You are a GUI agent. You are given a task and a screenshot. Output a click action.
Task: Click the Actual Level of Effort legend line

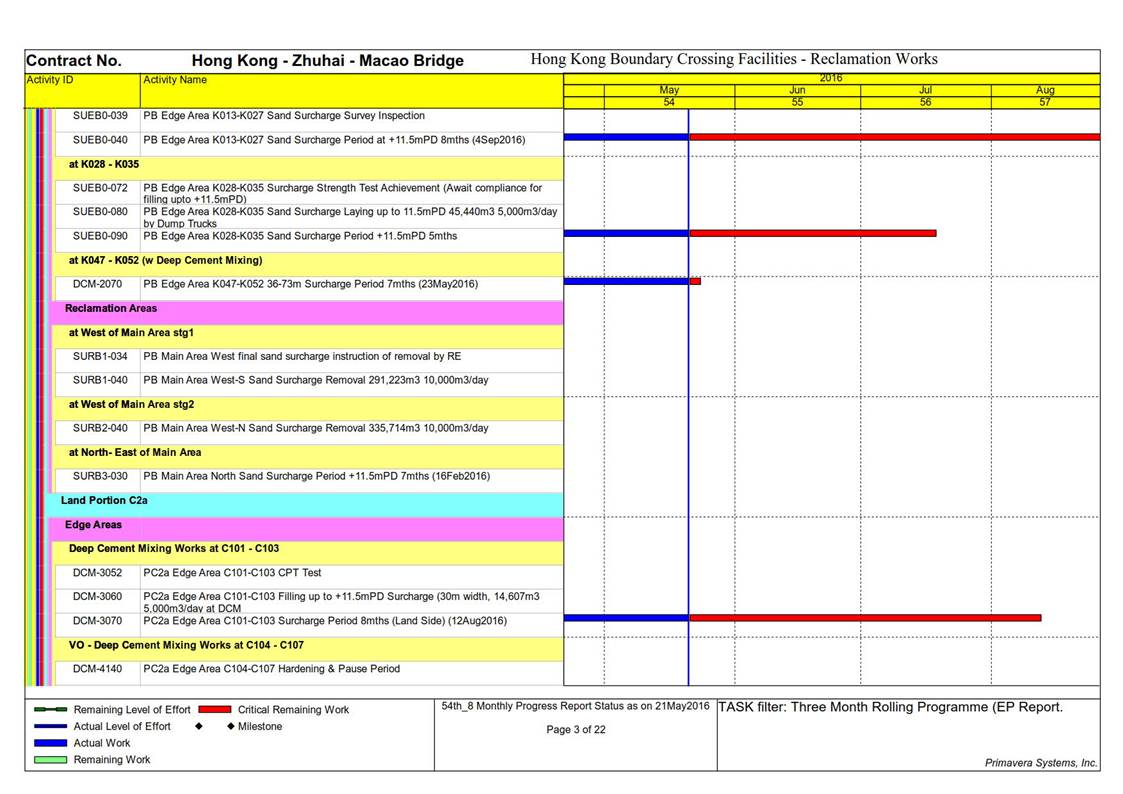coord(51,726)
